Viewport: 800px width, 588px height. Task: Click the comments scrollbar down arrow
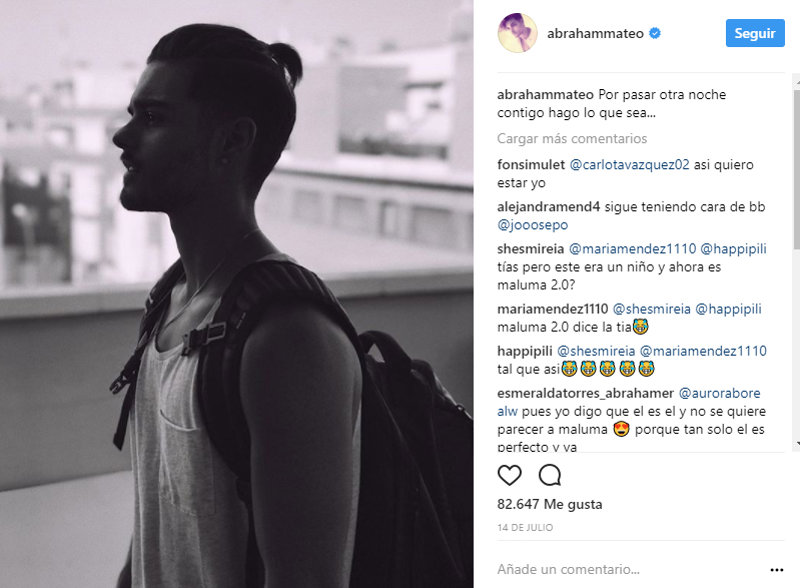[x=797, y=445]
